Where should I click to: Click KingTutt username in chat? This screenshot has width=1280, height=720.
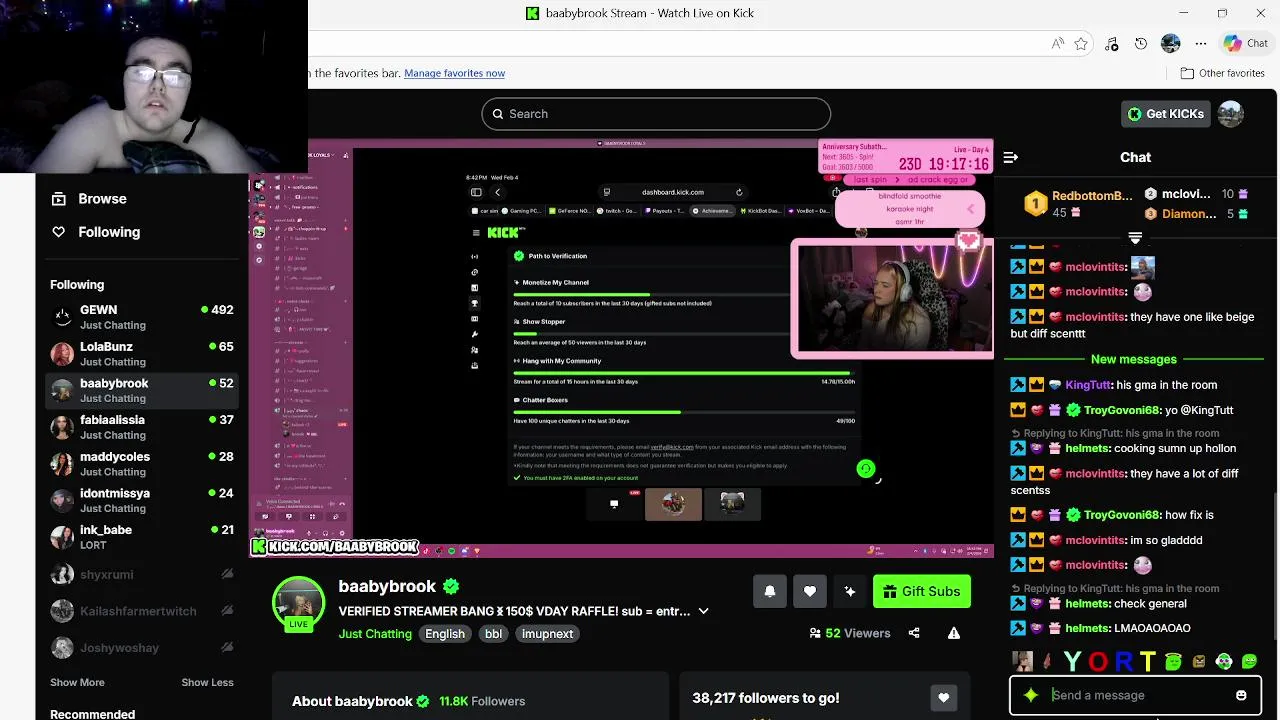click(x=1088, y=385)
